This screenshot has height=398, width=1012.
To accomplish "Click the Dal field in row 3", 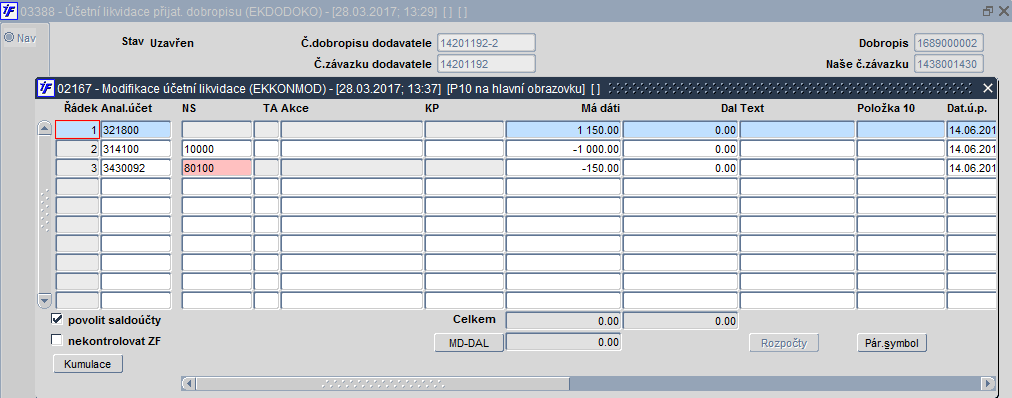I will click(680, 168).
